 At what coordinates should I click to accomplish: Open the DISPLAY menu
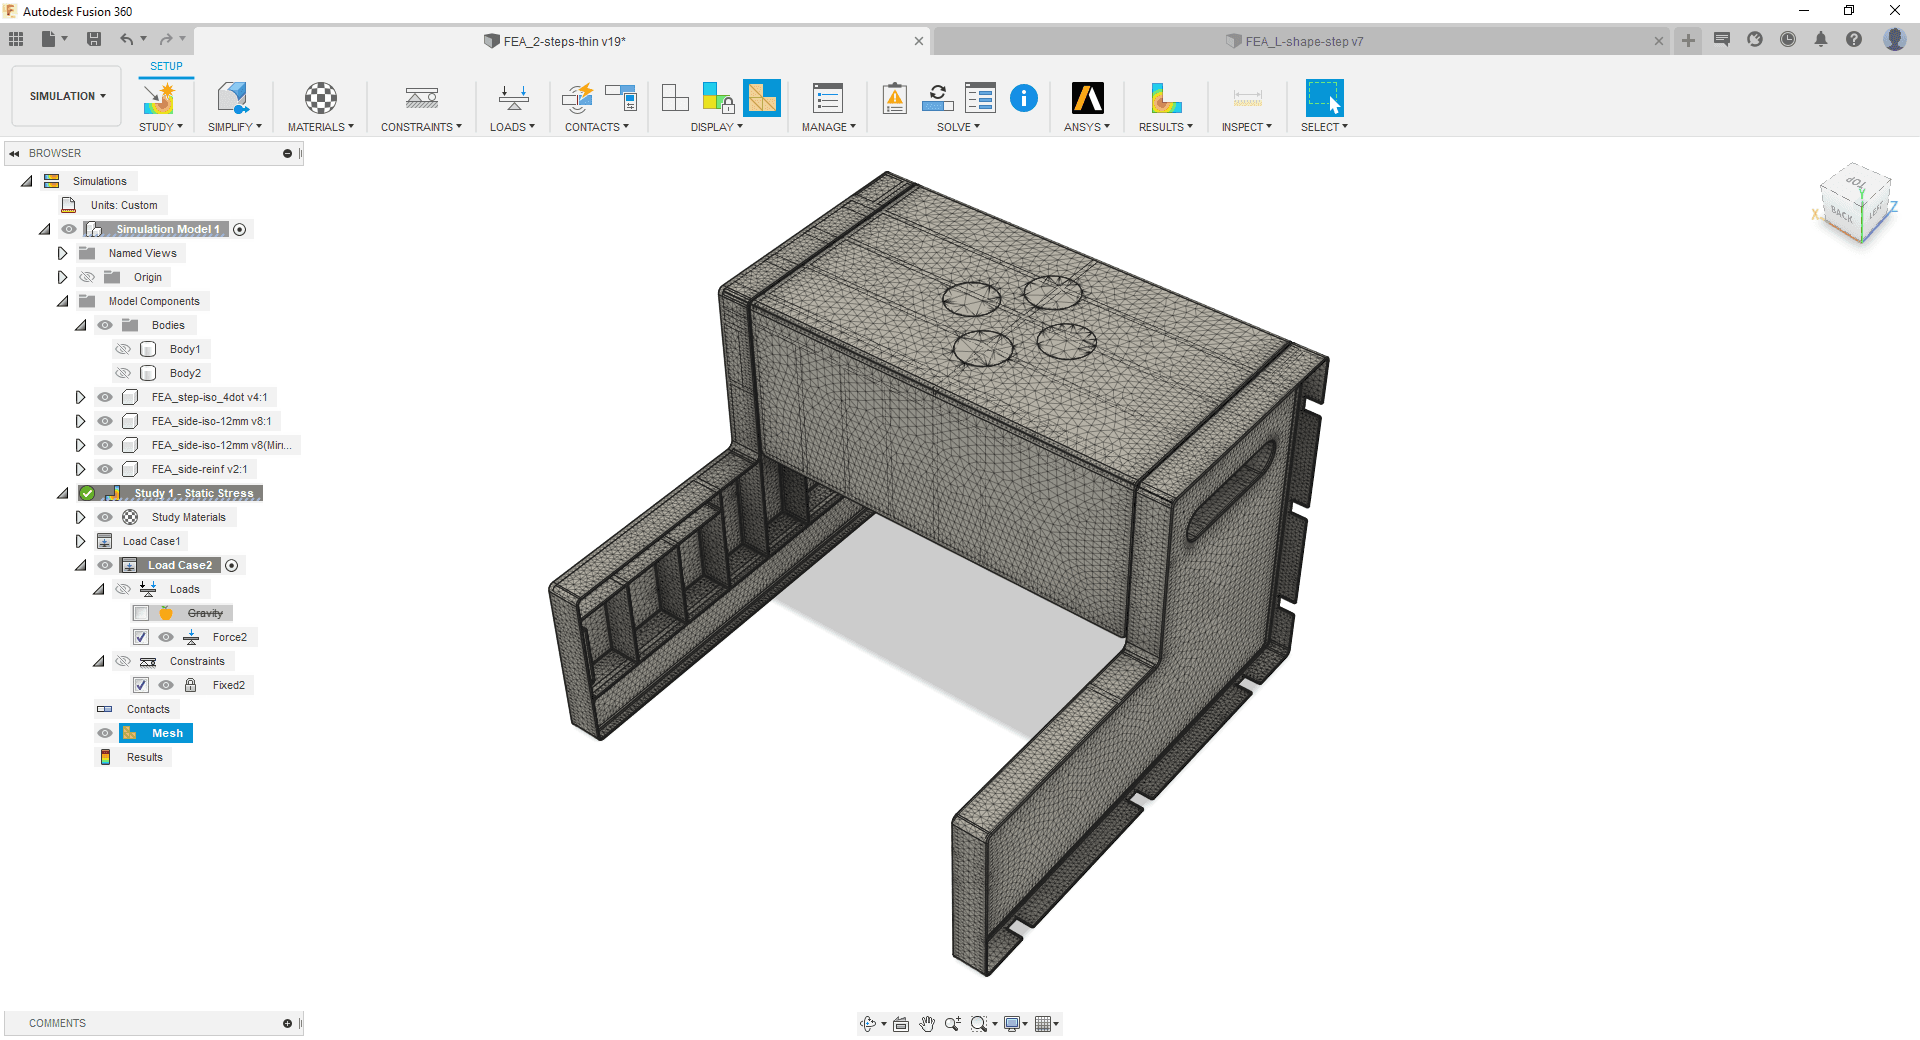point(716,127)
